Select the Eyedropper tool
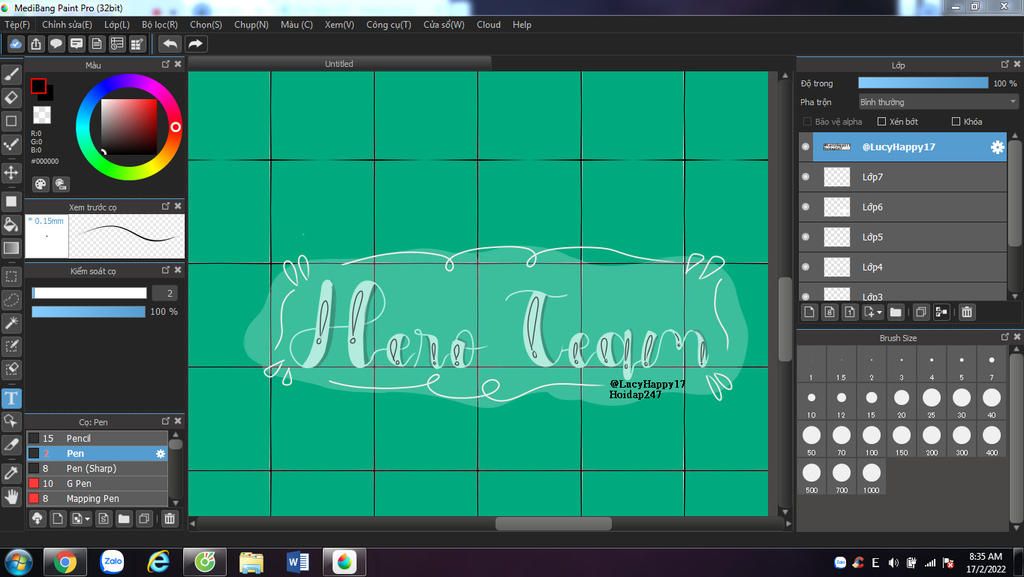1024x577 pixels. point(11,473)
